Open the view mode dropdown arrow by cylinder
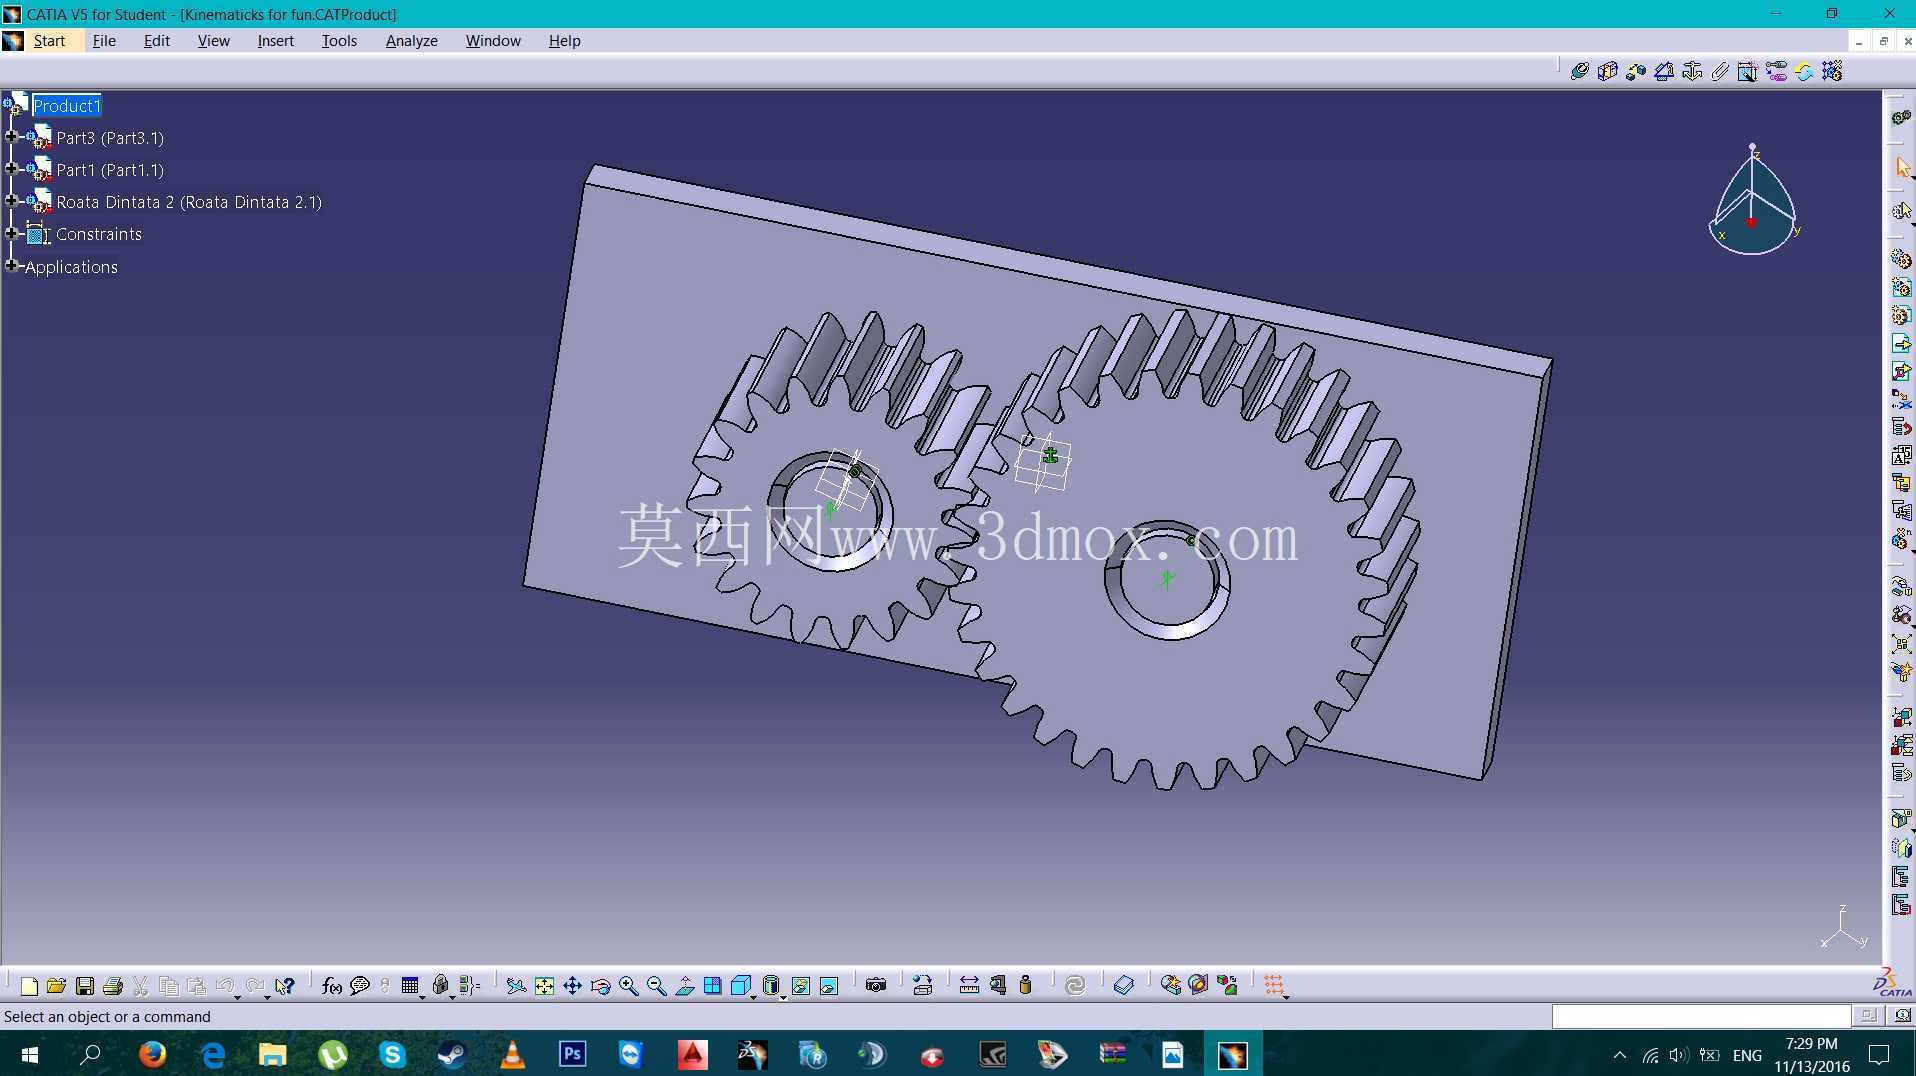The image size is (1916, 1076). click(x=783, y=996)
